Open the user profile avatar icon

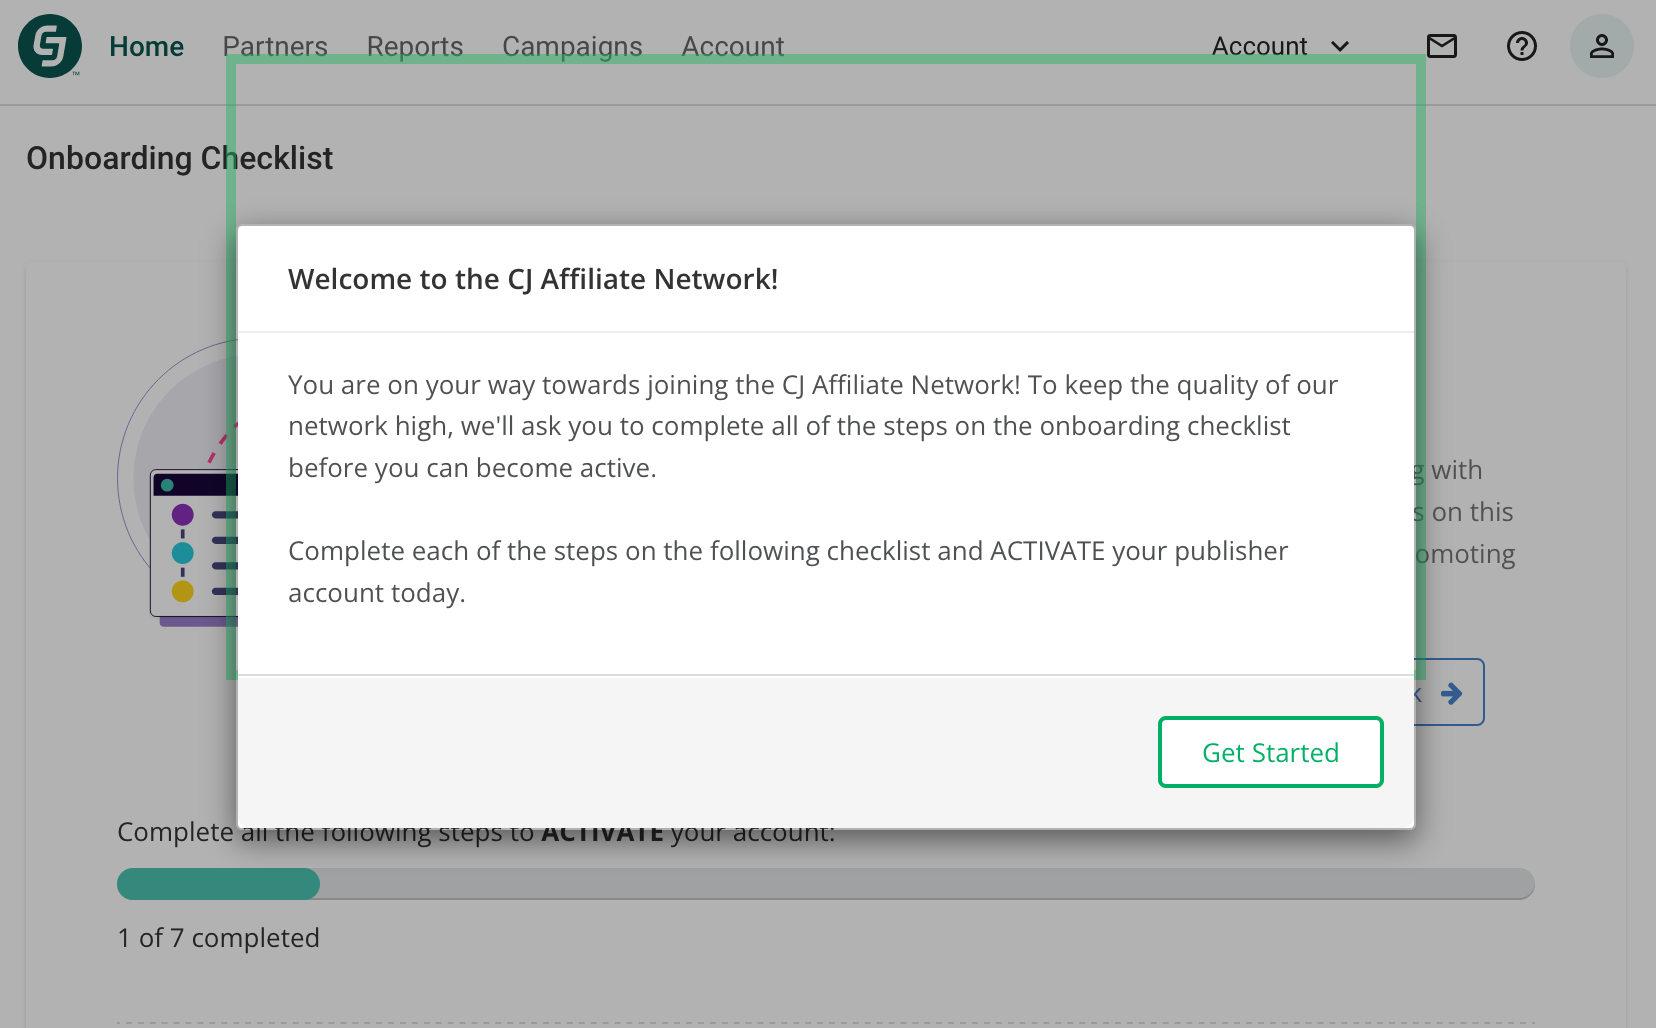pos(1602,46)
